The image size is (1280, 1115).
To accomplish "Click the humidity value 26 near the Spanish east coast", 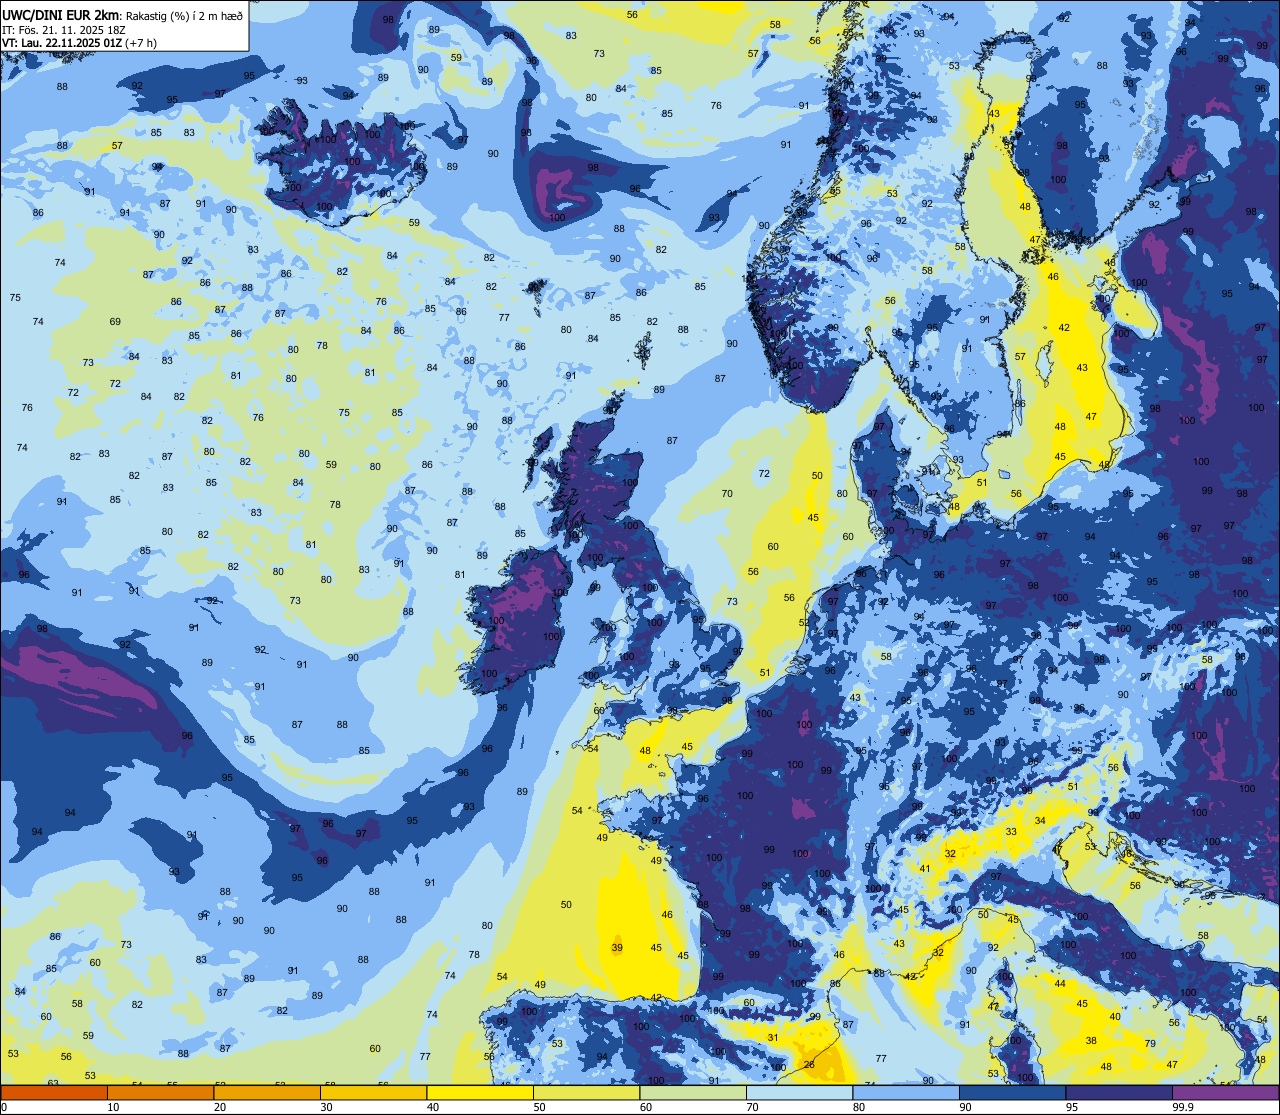I will point(809,1064).
